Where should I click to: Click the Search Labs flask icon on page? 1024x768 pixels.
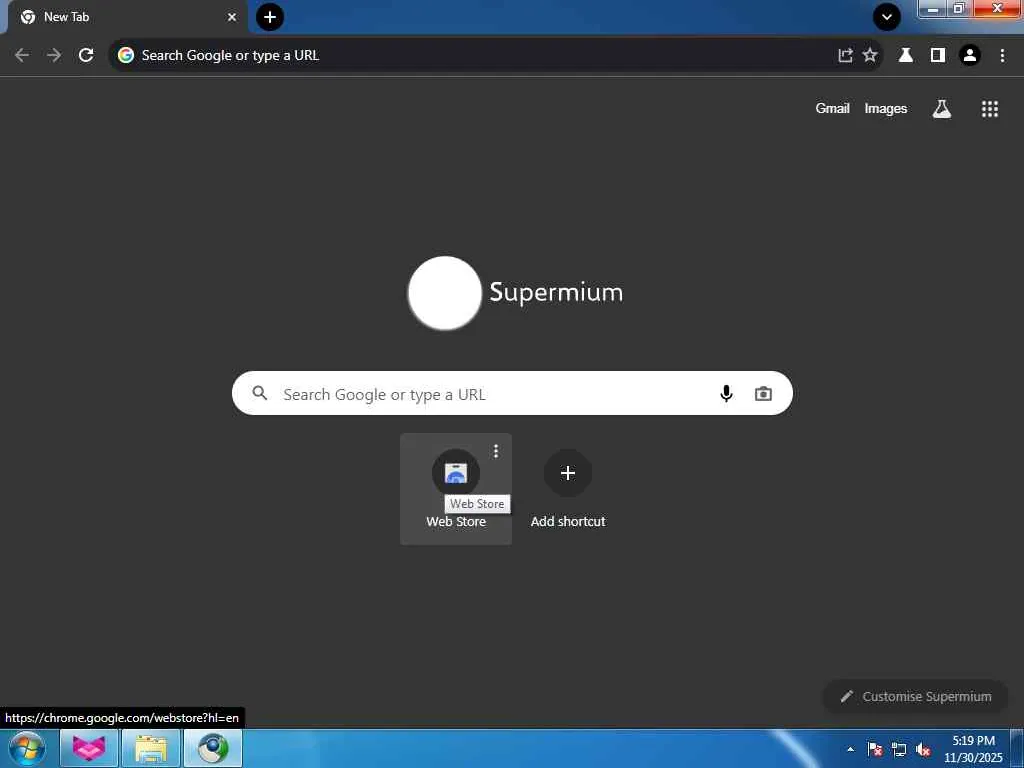coord(942,108)
